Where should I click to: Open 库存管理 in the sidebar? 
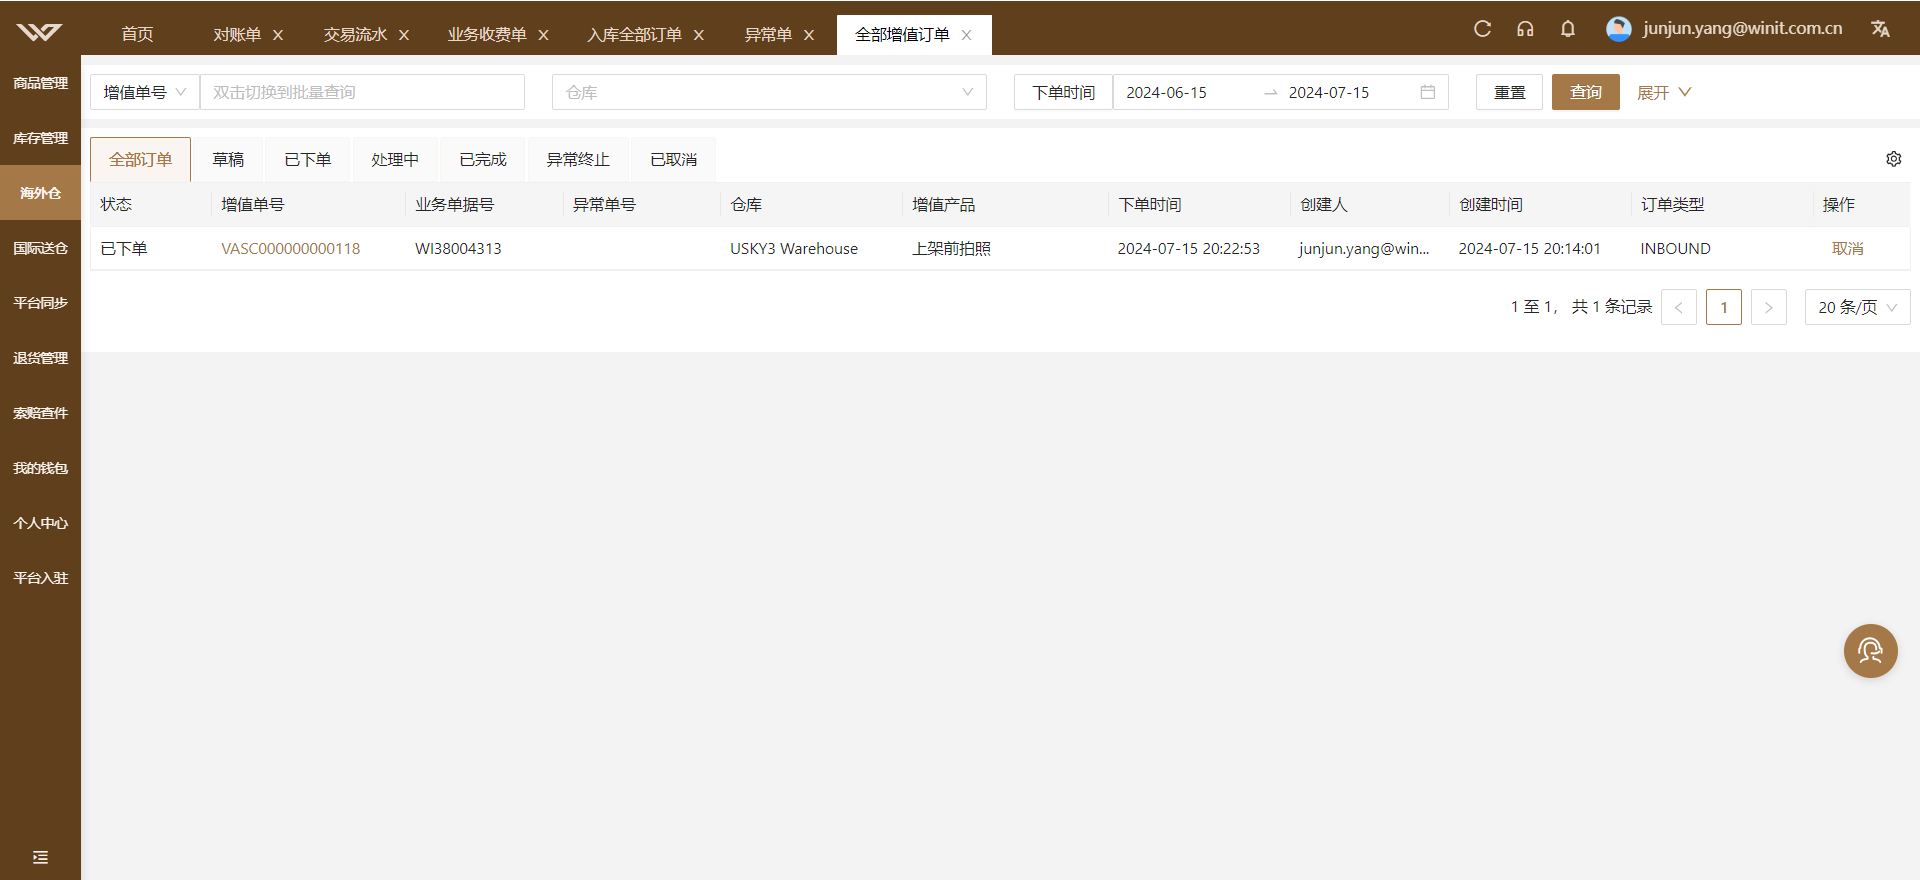point(40,138)
